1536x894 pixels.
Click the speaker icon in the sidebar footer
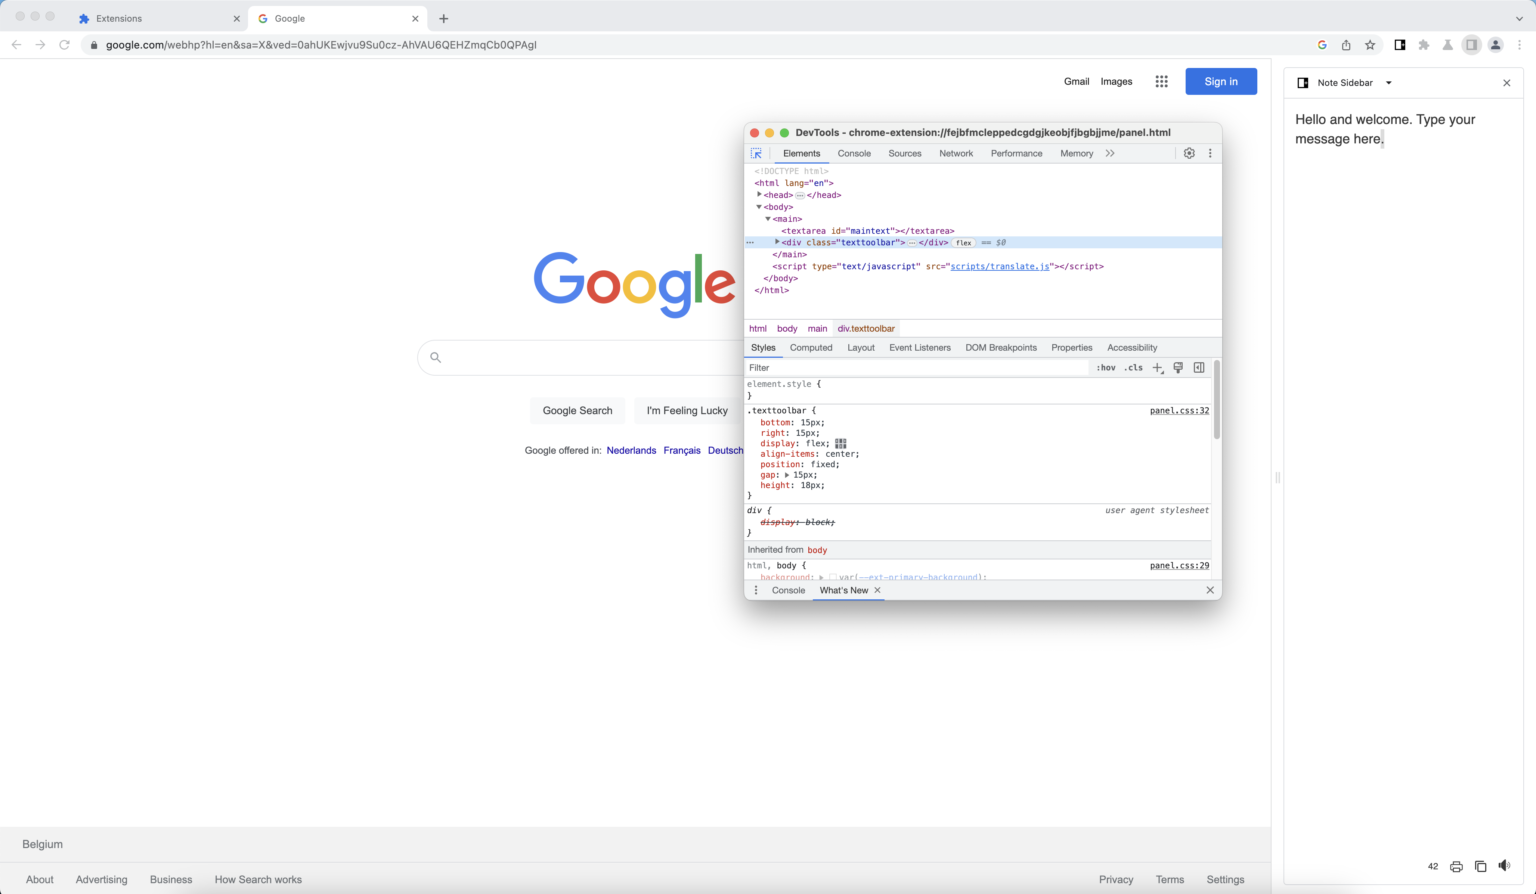1504,866
